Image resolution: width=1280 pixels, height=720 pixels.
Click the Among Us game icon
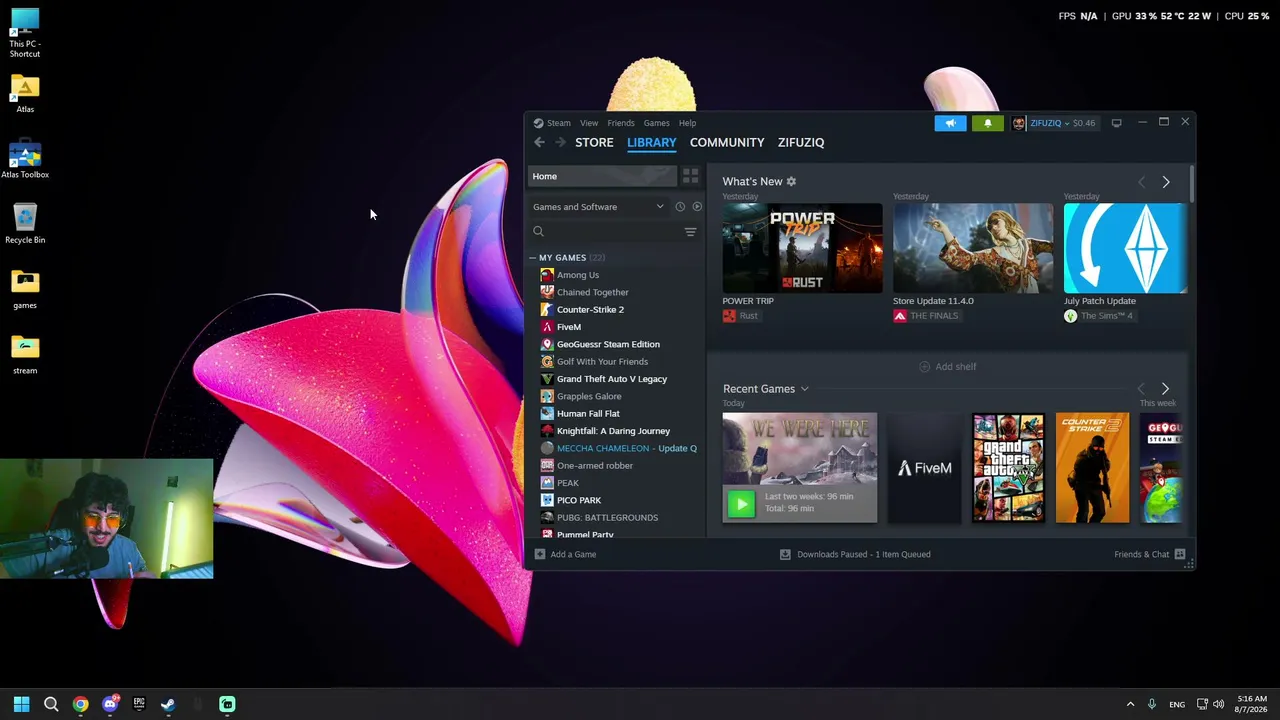coord(547,275)
